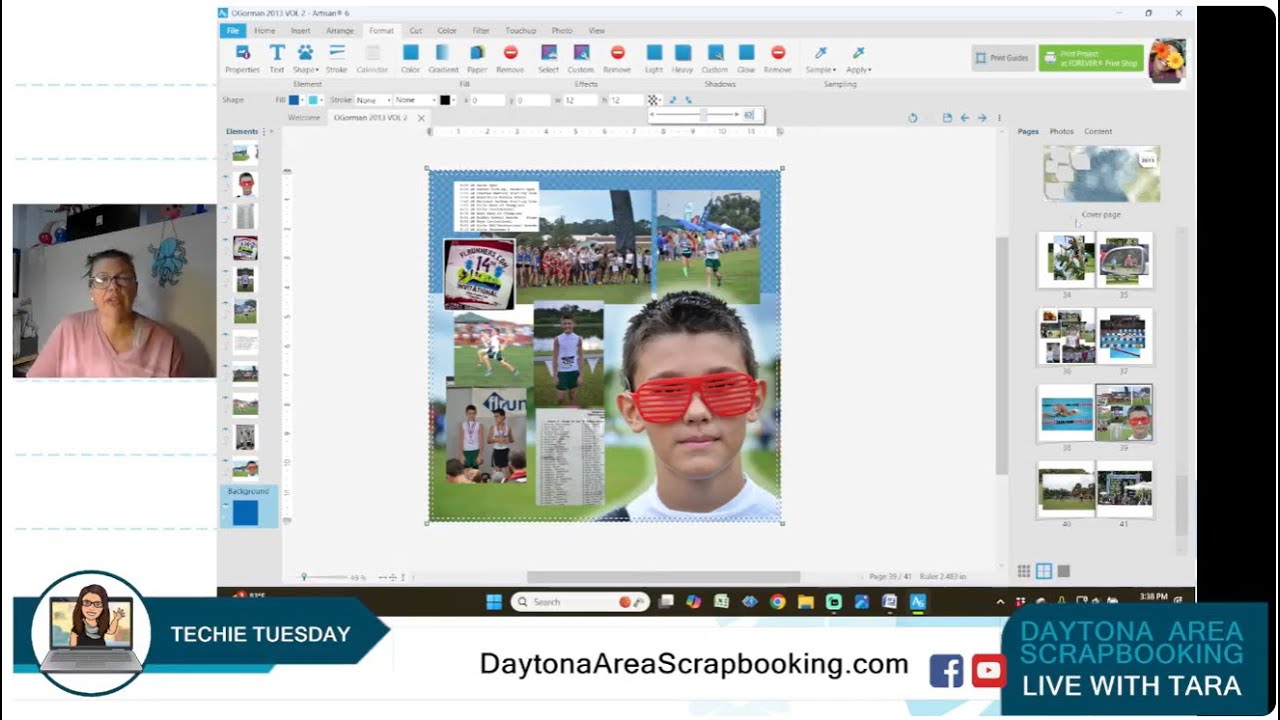
Task: Open the File menu
Action: 233,31
